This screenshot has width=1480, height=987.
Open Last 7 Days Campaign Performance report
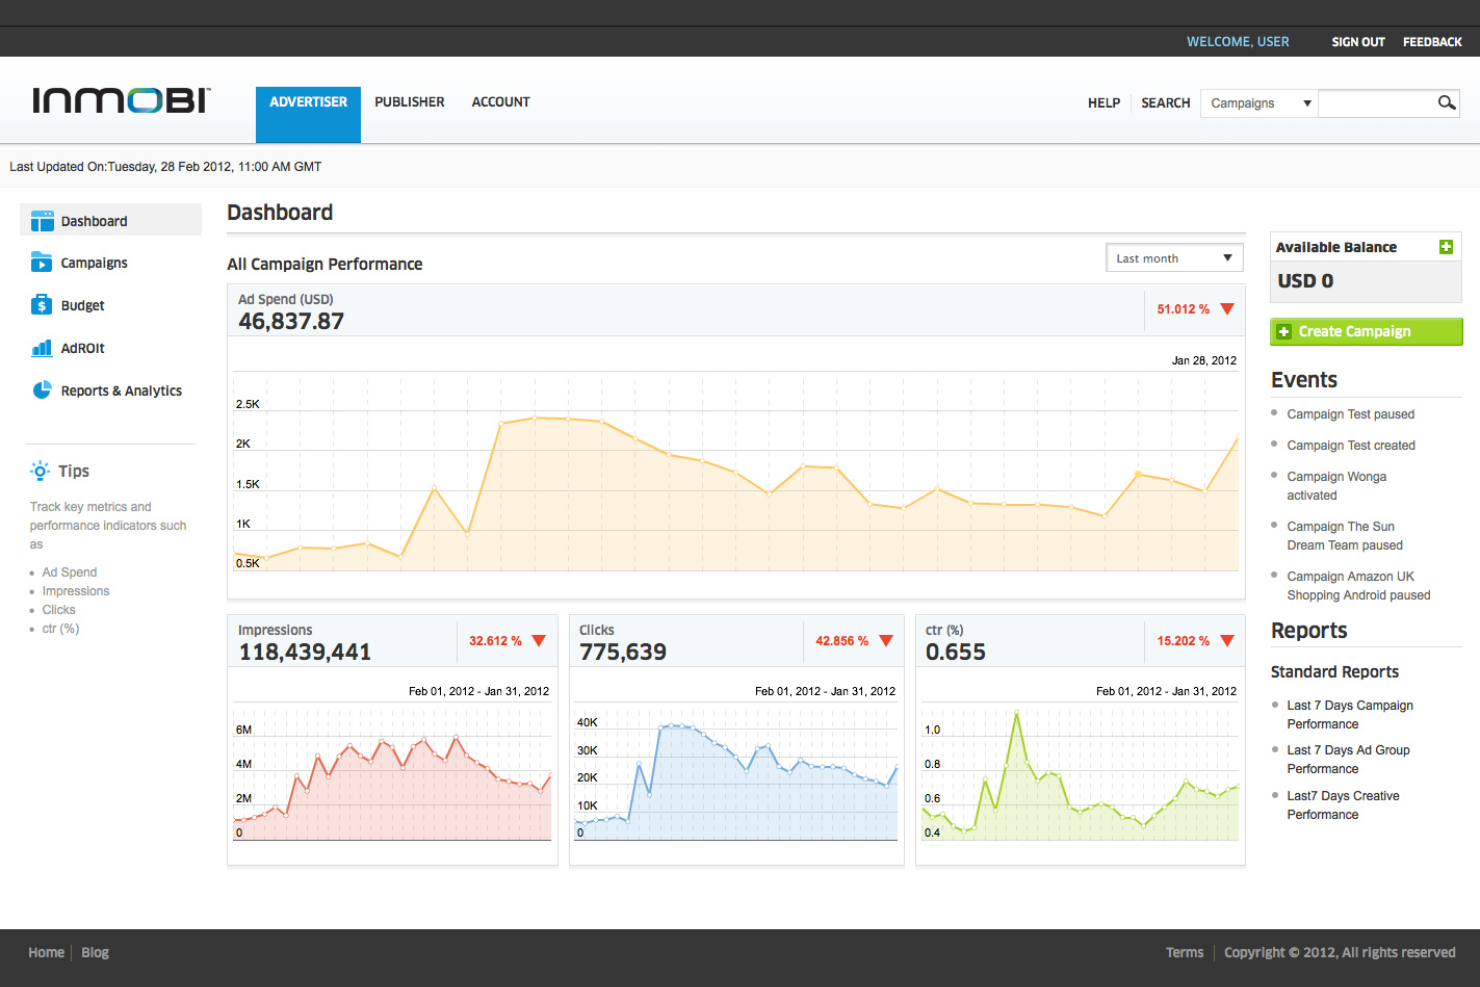1350,715
